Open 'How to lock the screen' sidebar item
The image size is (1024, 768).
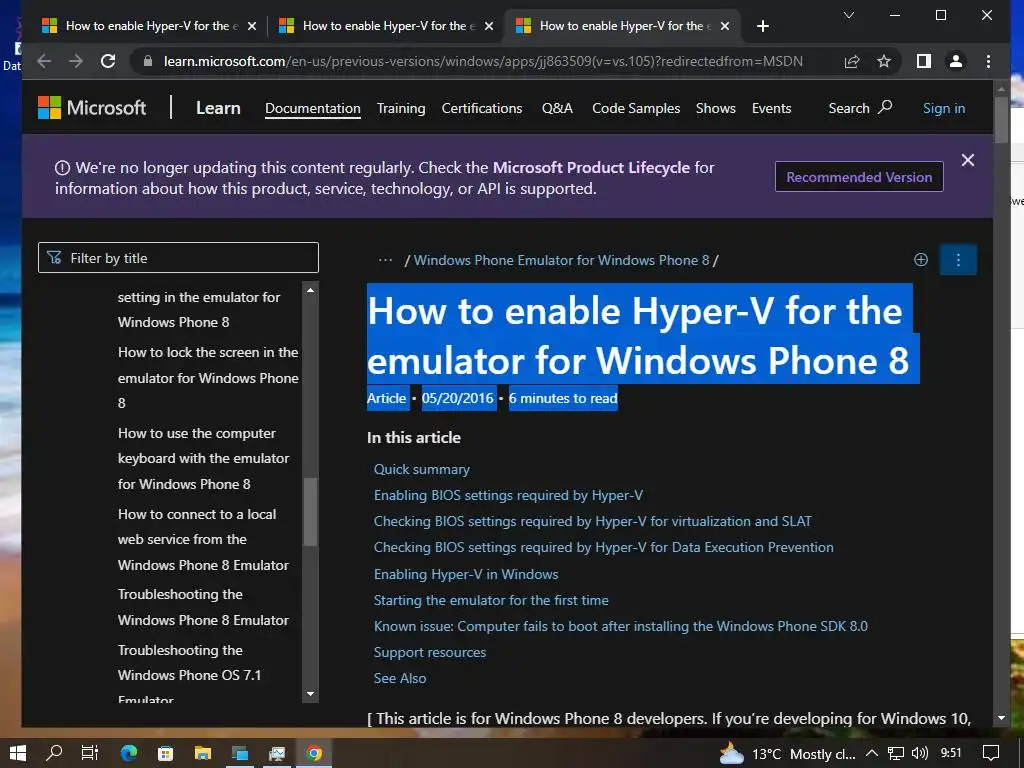click(x=208, y=377)
